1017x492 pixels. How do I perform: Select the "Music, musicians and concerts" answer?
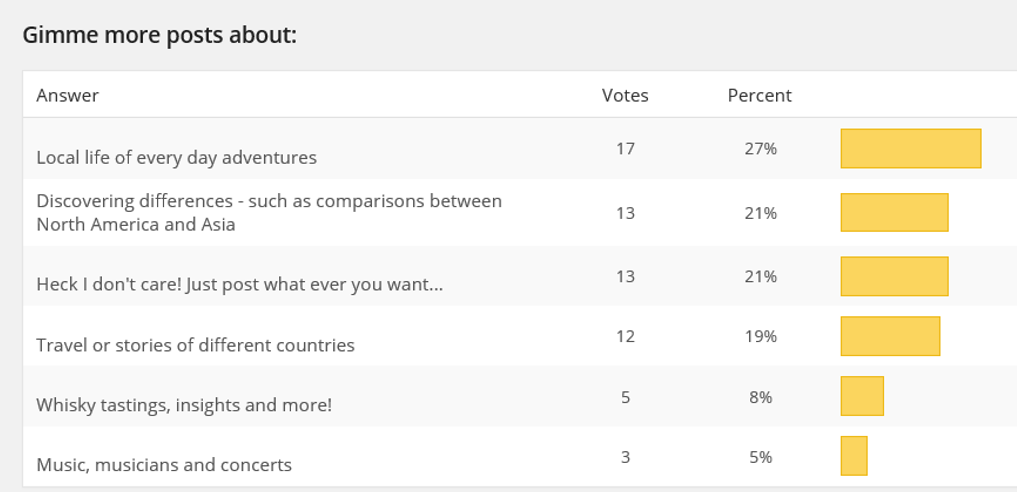click(164, 465)
